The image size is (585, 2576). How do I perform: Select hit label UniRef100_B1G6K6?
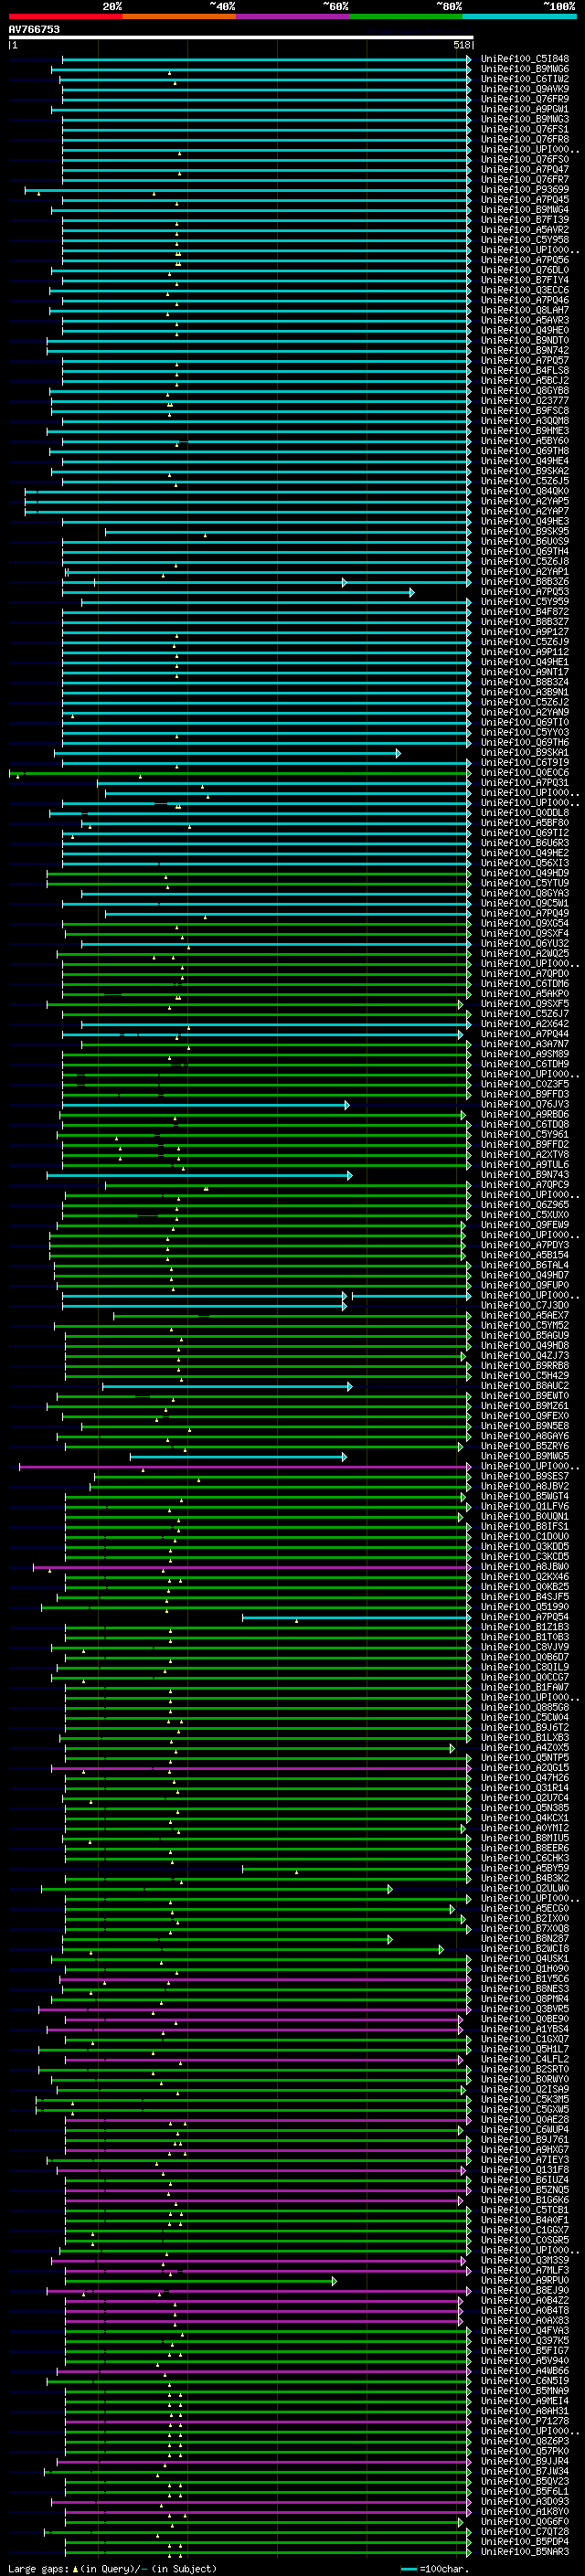(525, 2199)
